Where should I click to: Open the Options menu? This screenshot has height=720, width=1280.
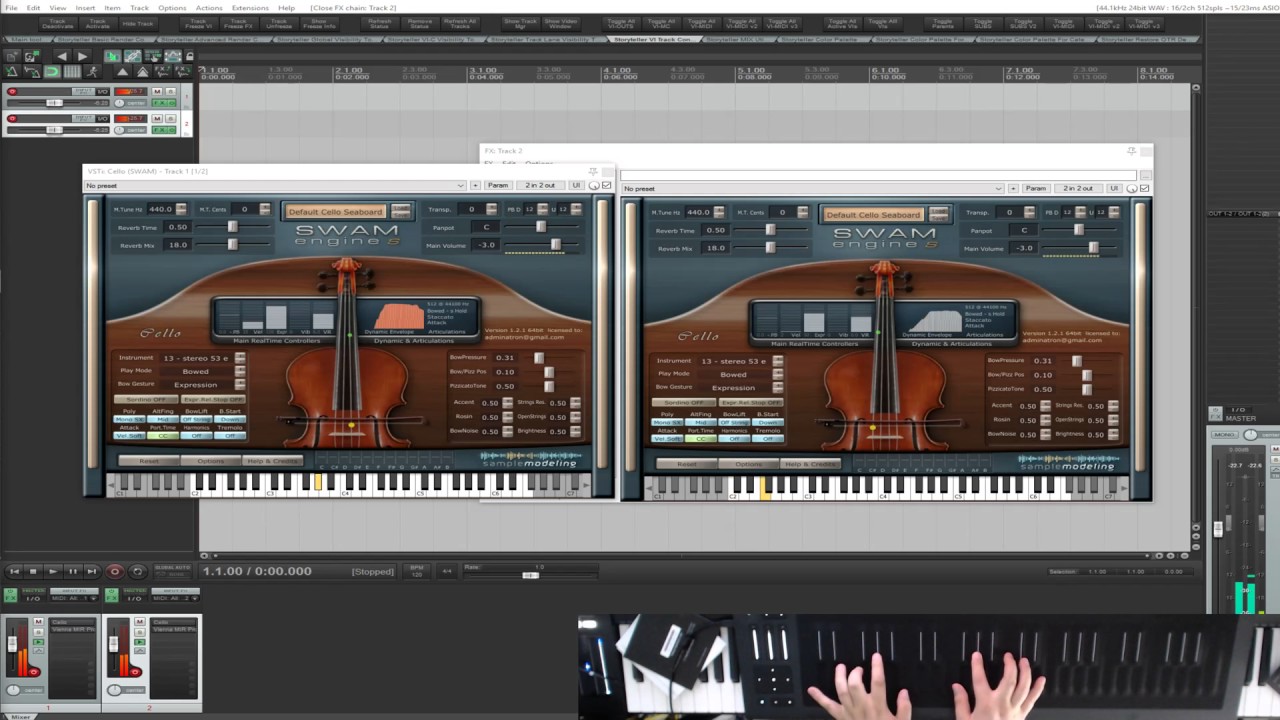172,7
